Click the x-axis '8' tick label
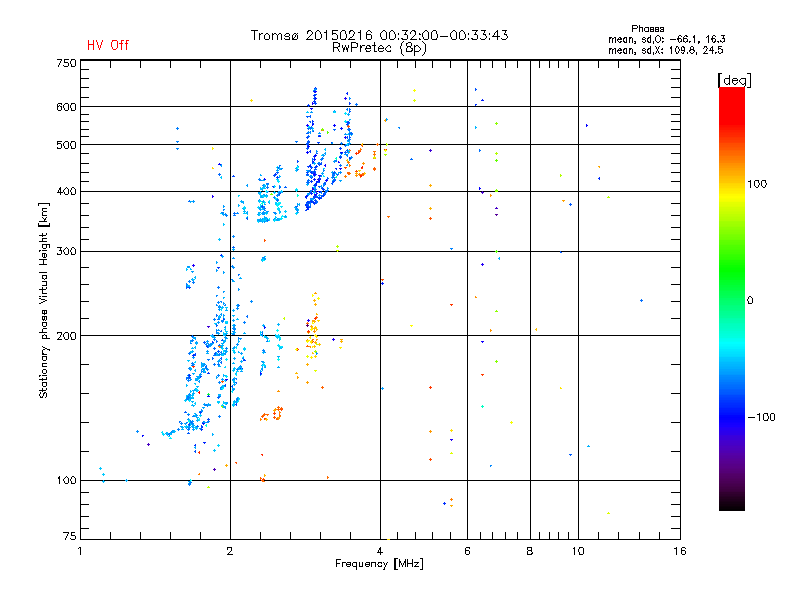800x600 pixels. click(x=530, y=551)
